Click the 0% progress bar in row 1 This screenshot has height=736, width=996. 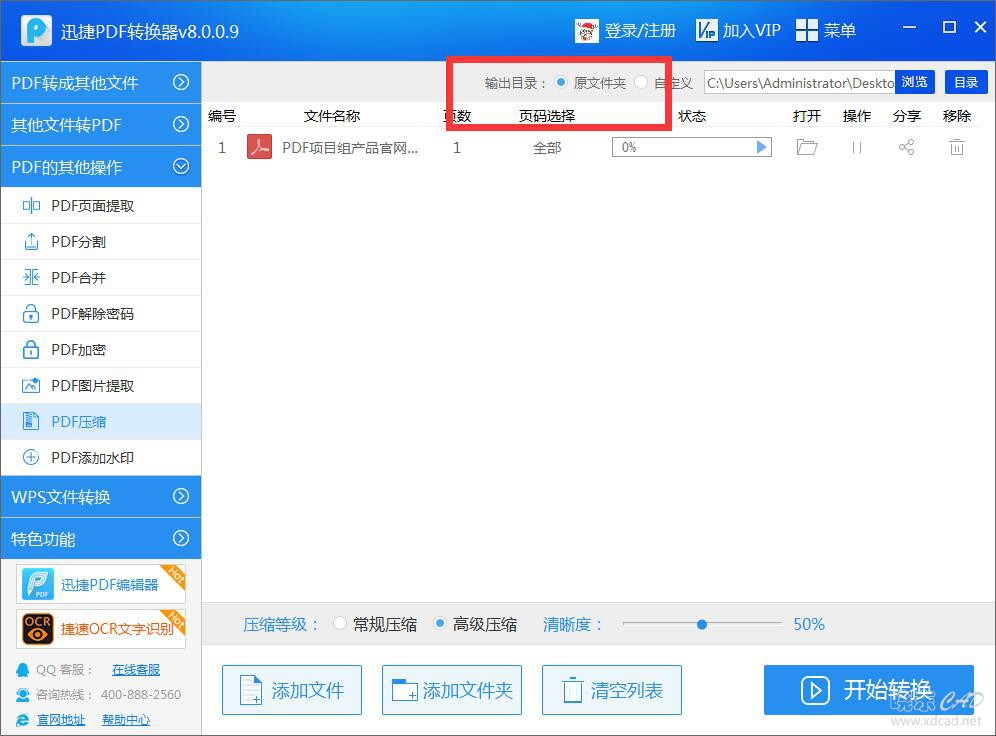tap(692, 147)
